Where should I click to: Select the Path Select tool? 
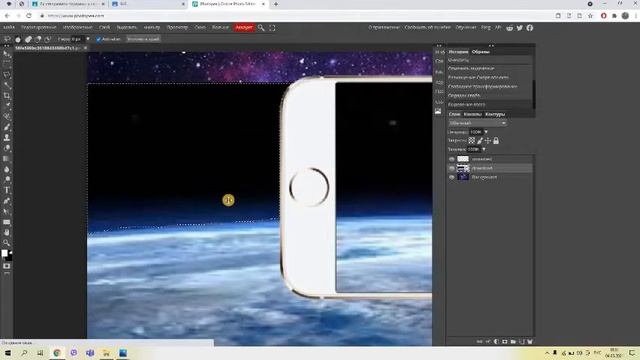7,211
